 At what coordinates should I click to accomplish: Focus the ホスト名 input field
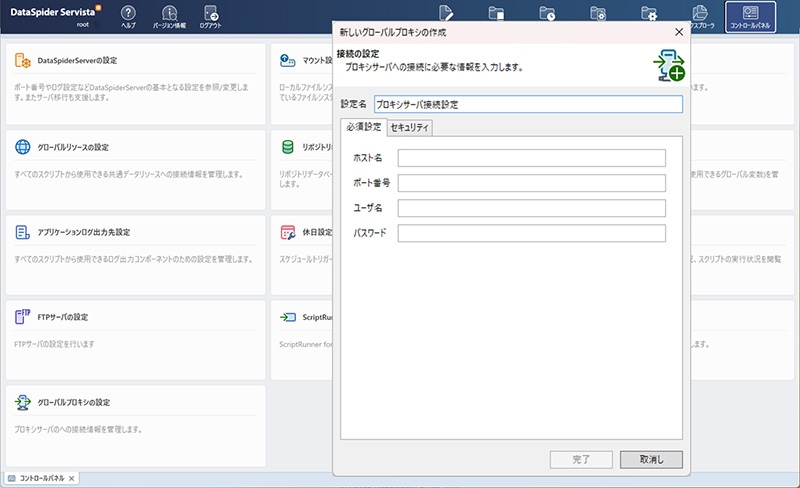click(x=532, y=158)
